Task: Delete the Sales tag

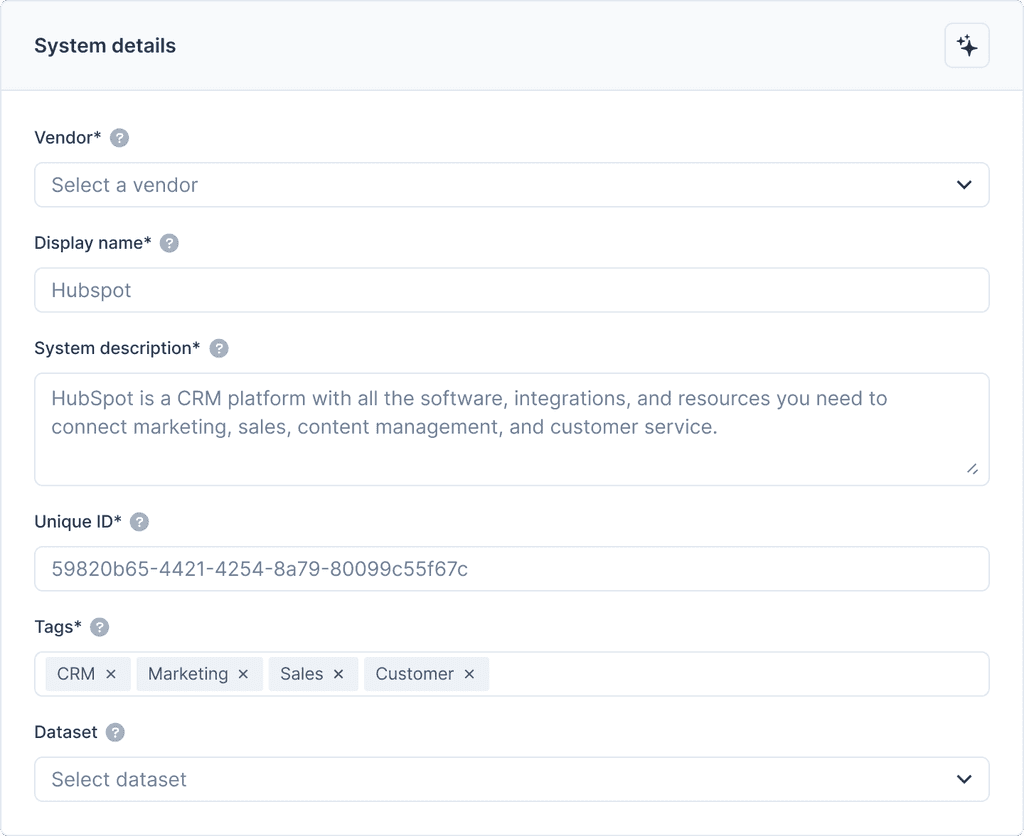Action: pos(338,674)
